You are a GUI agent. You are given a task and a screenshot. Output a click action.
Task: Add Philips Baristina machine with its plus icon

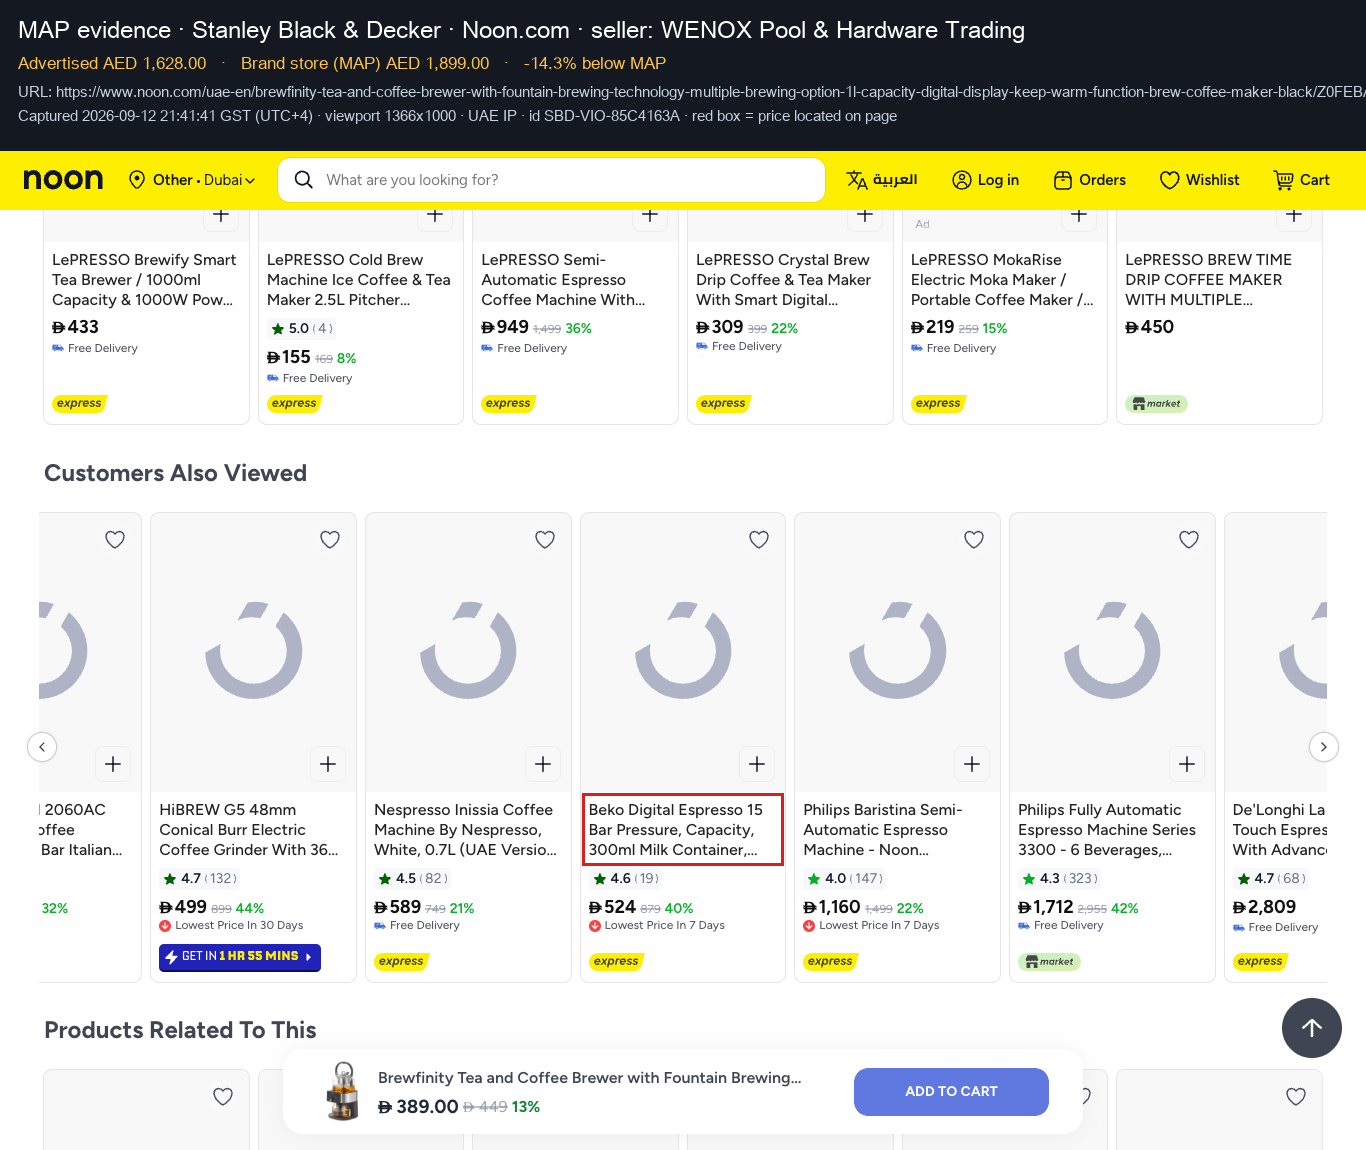[972, 764]
